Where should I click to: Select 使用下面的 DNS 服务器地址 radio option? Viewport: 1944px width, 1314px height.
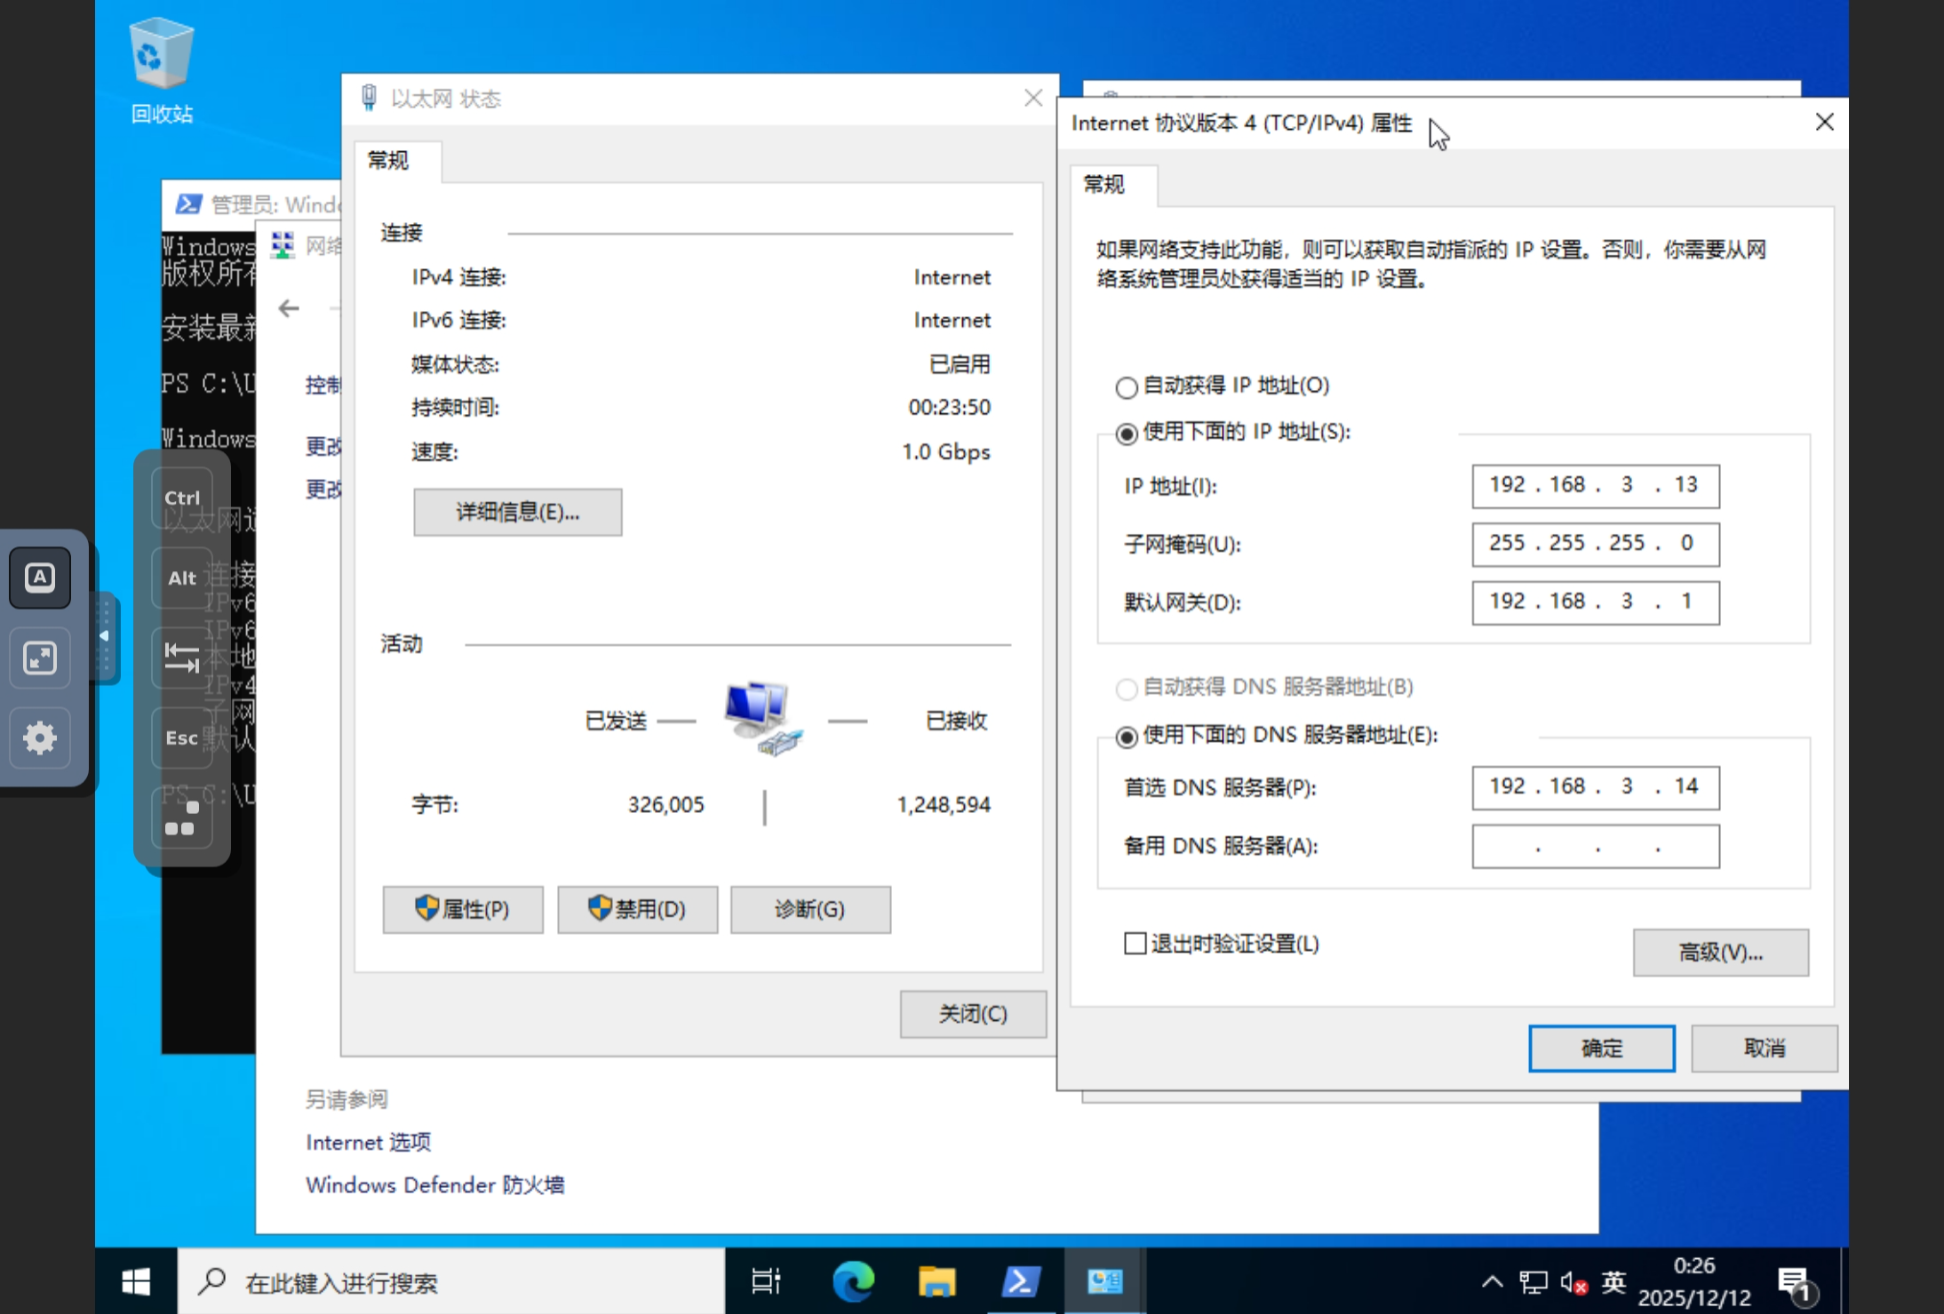[1127, 737]
